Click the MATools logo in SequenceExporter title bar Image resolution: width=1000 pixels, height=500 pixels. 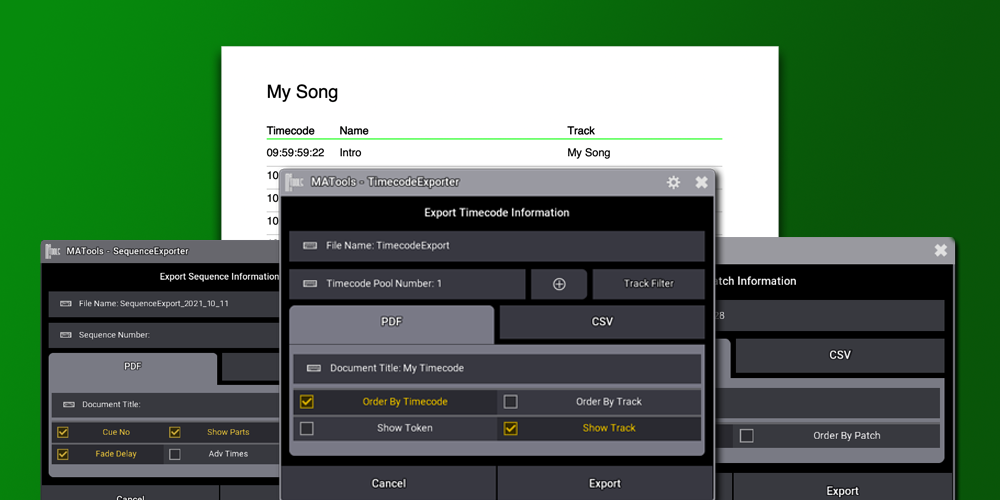point(53,251)
